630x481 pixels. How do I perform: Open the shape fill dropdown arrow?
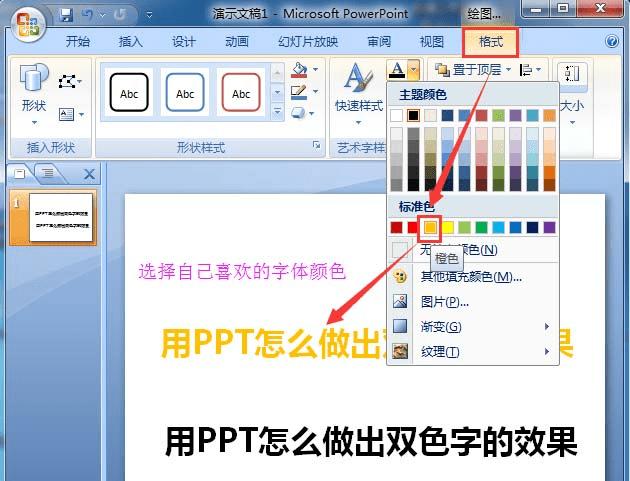(x=316, y=70)
